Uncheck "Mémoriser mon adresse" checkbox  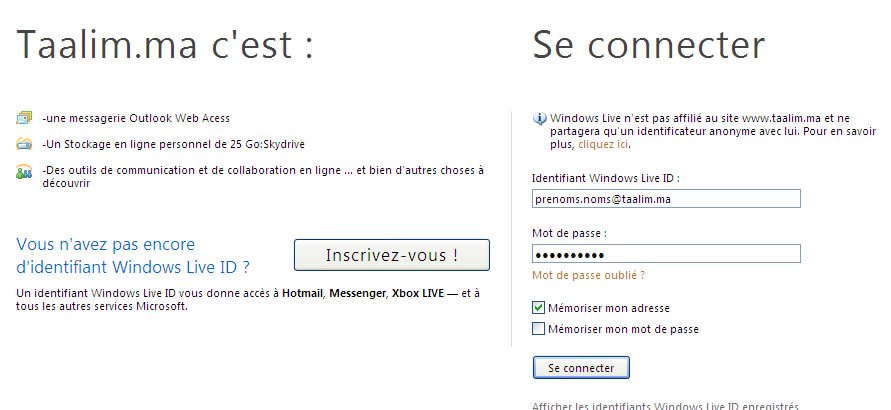click(539, 308)
